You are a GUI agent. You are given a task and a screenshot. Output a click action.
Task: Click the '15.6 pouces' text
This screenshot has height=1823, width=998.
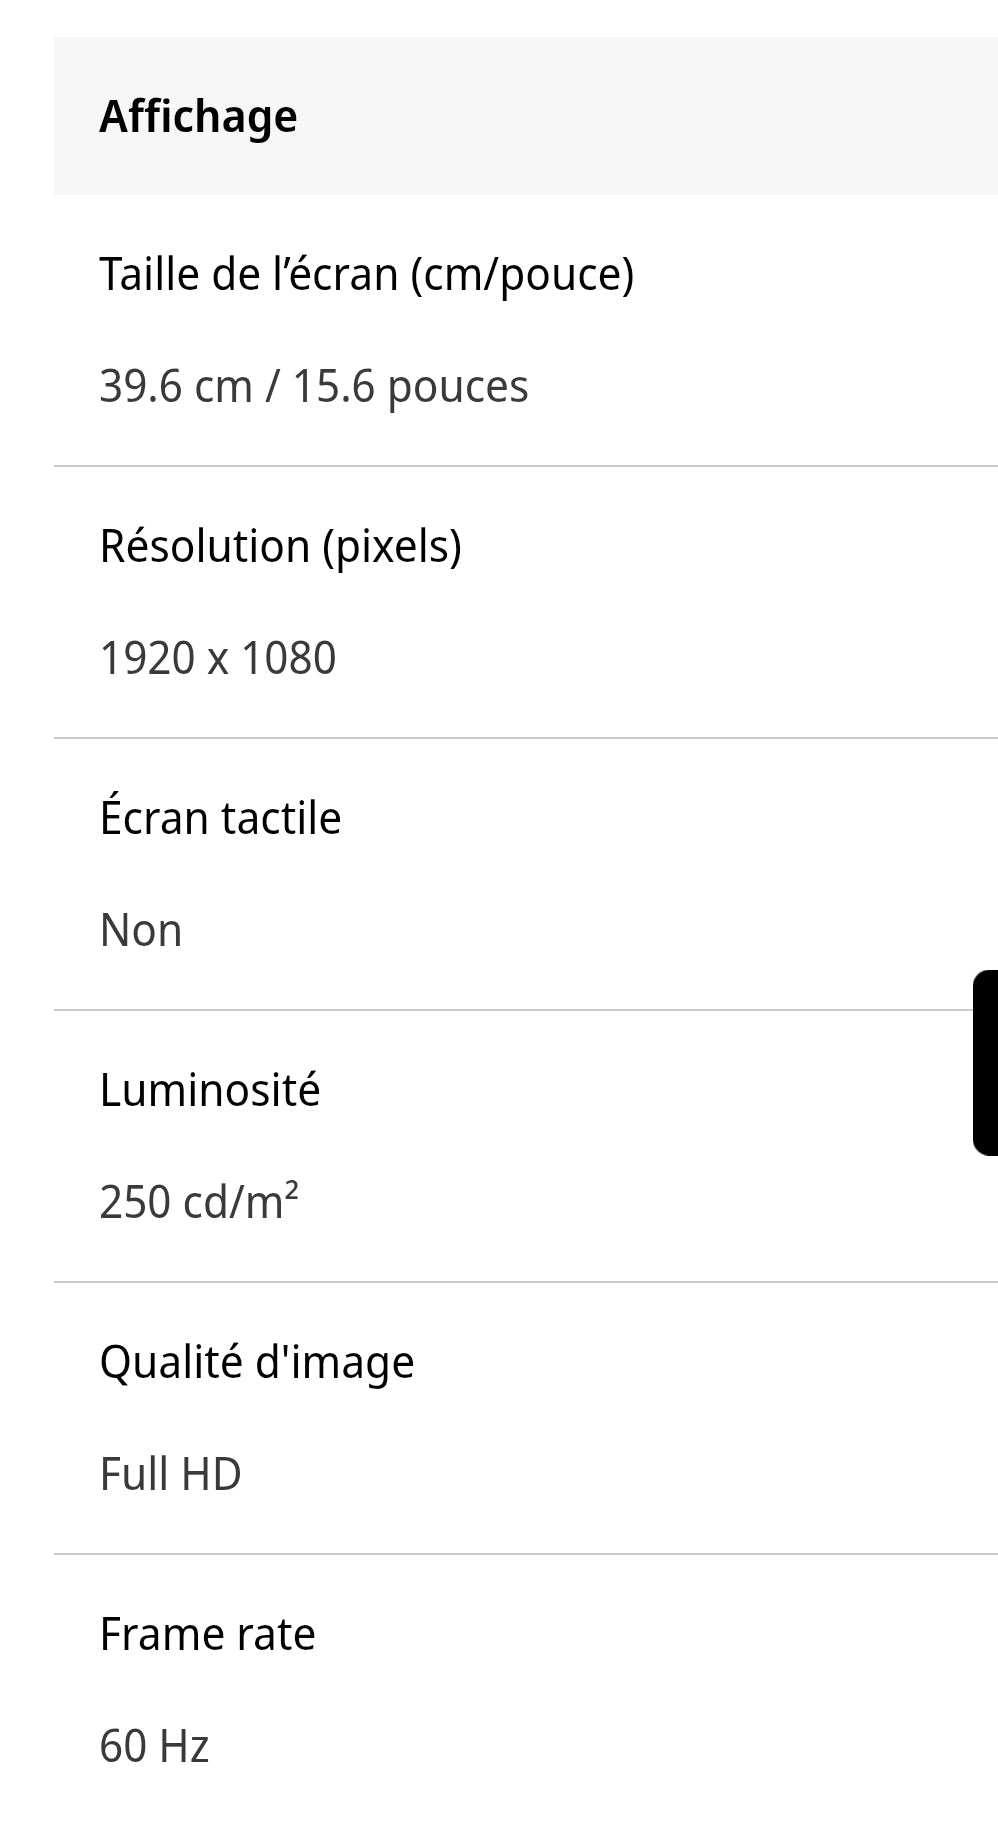tap(410, 387)
